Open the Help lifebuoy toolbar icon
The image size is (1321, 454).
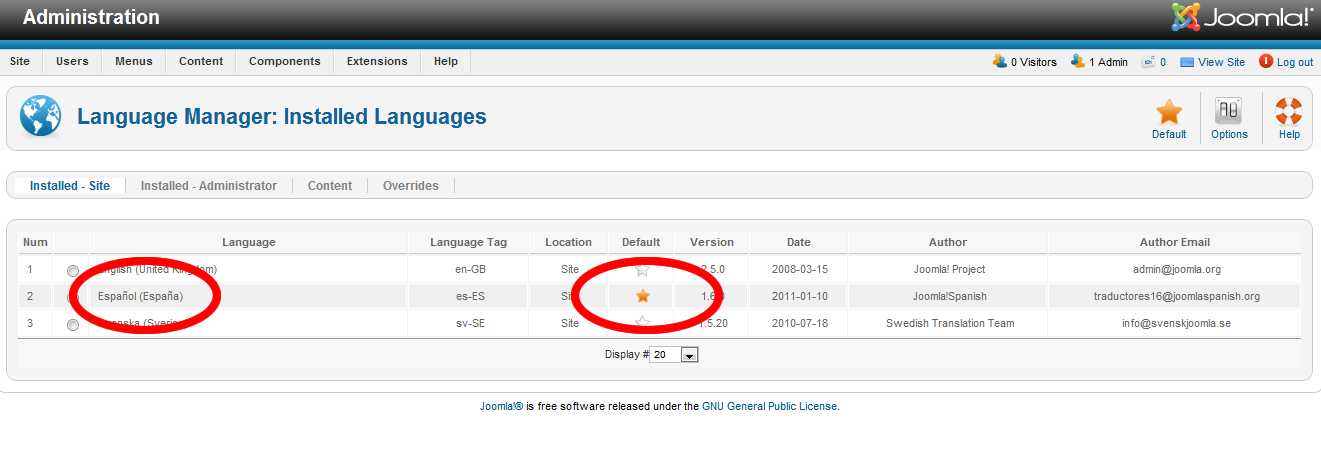click(1289, 111)
